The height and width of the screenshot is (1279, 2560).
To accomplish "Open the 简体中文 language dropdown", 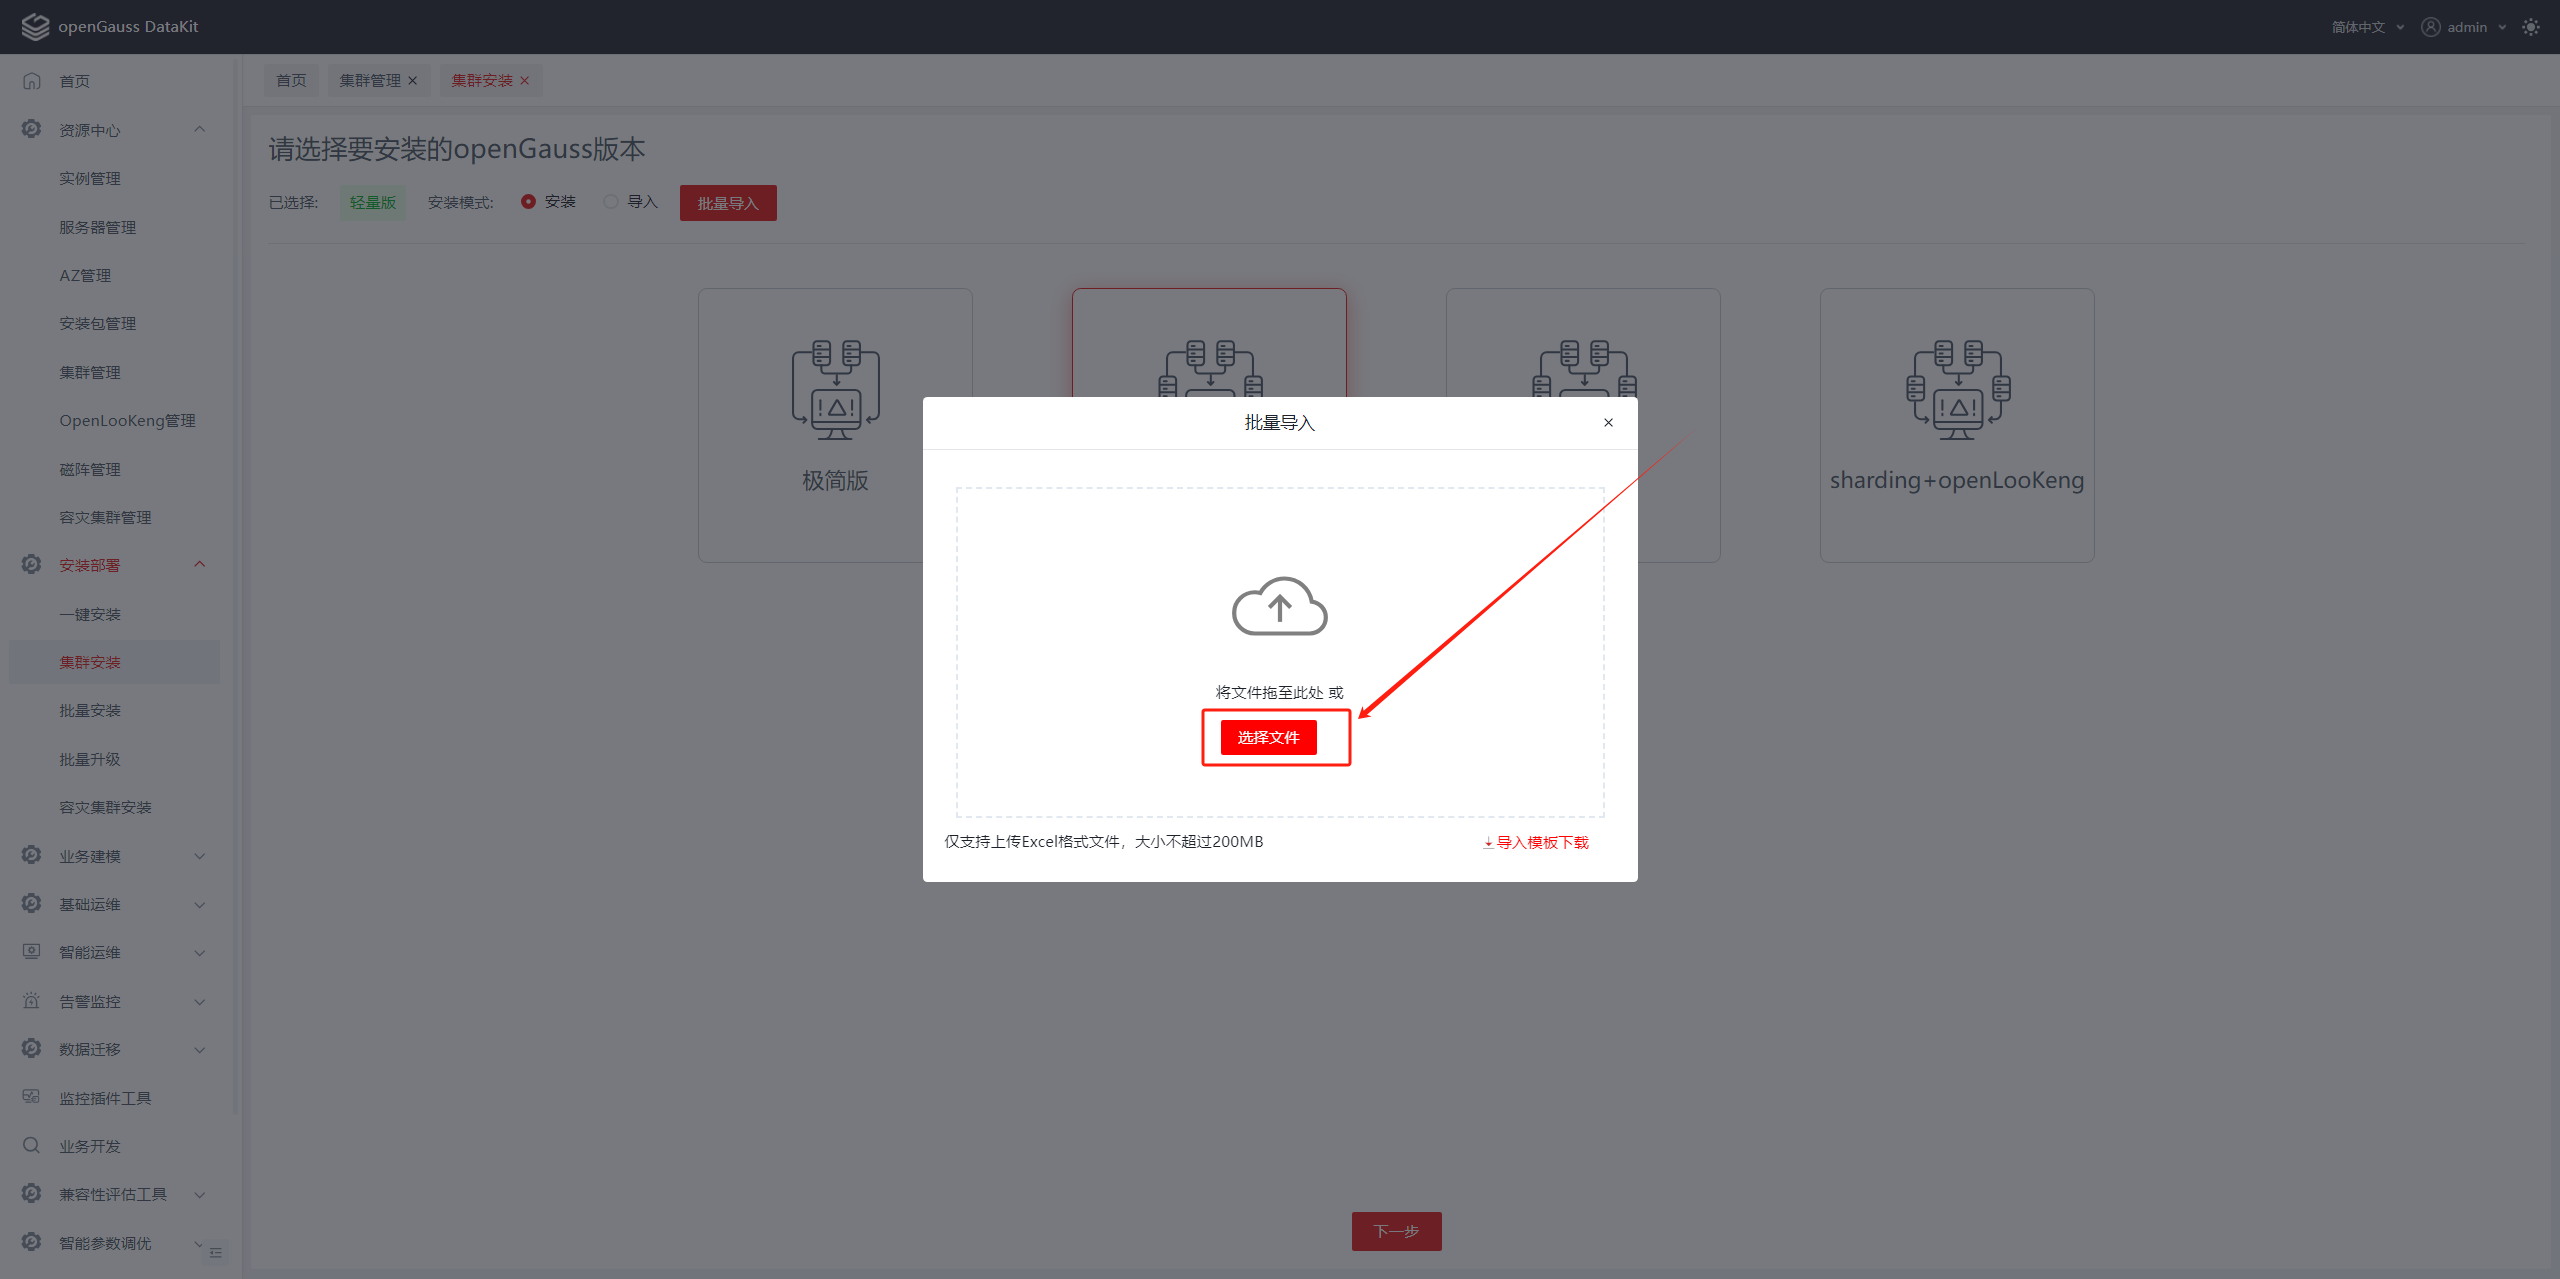I will (x=2366, y=27).
